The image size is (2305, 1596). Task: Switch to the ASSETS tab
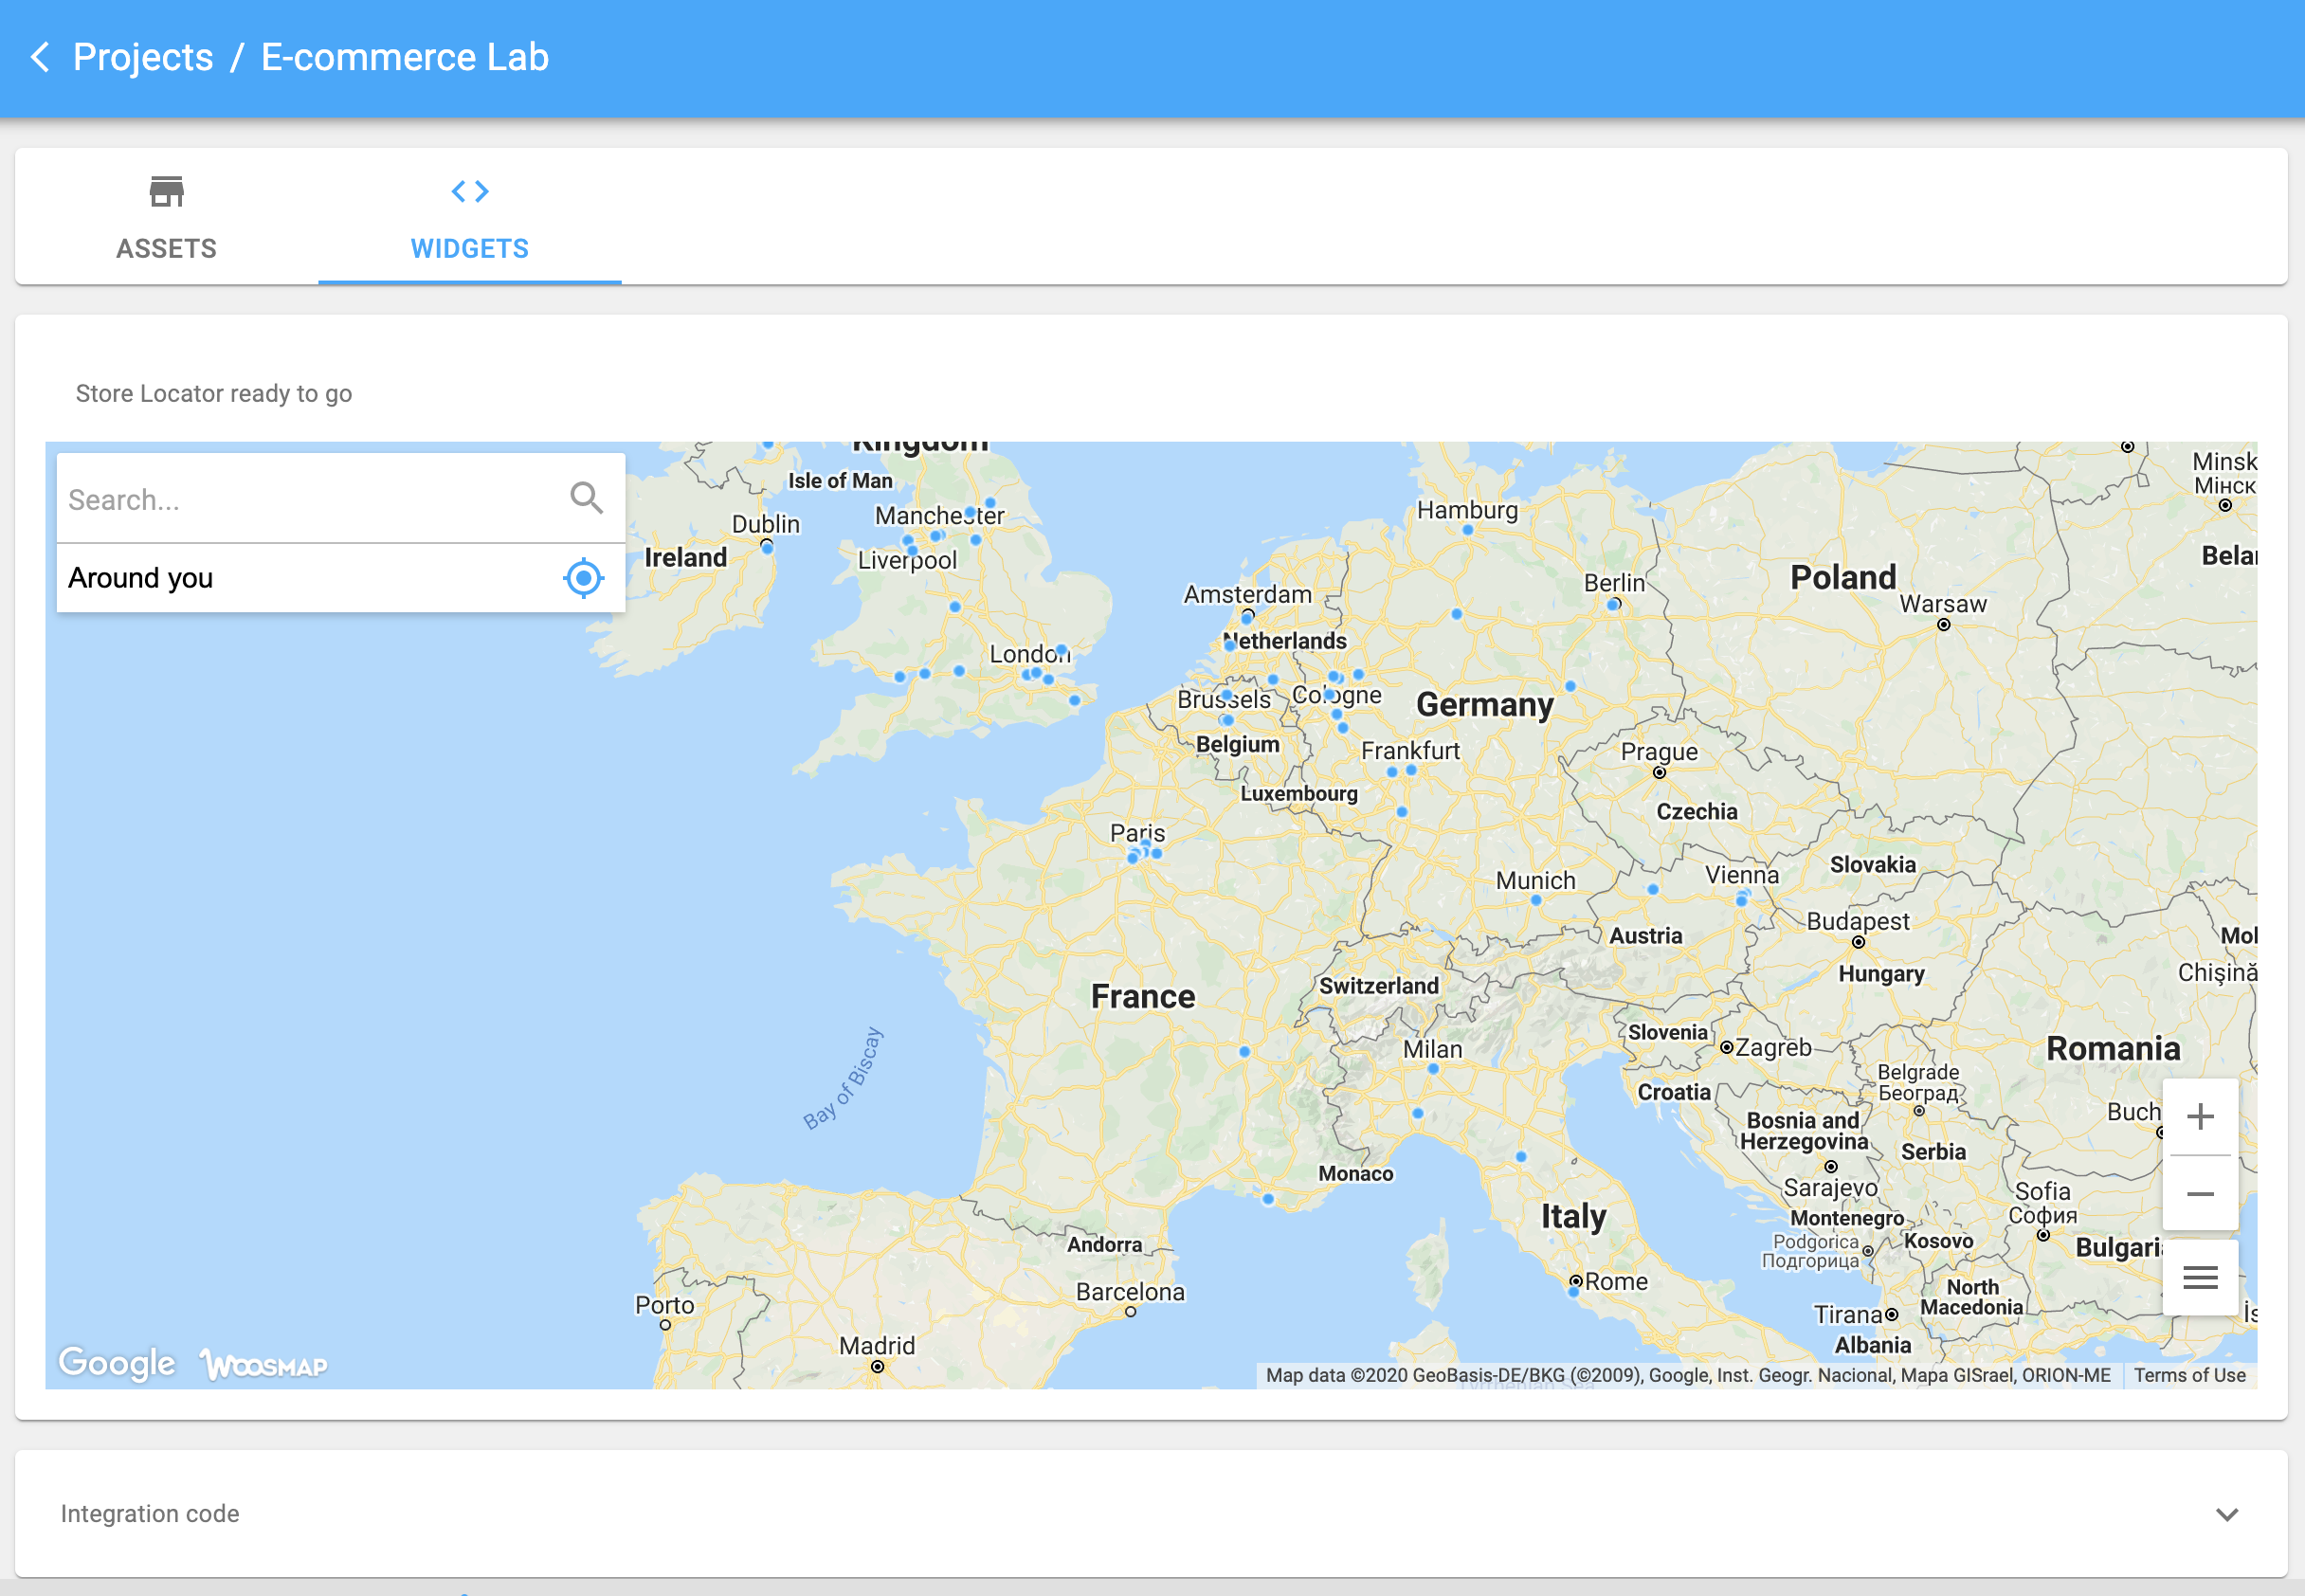click(x=166, y=248)
